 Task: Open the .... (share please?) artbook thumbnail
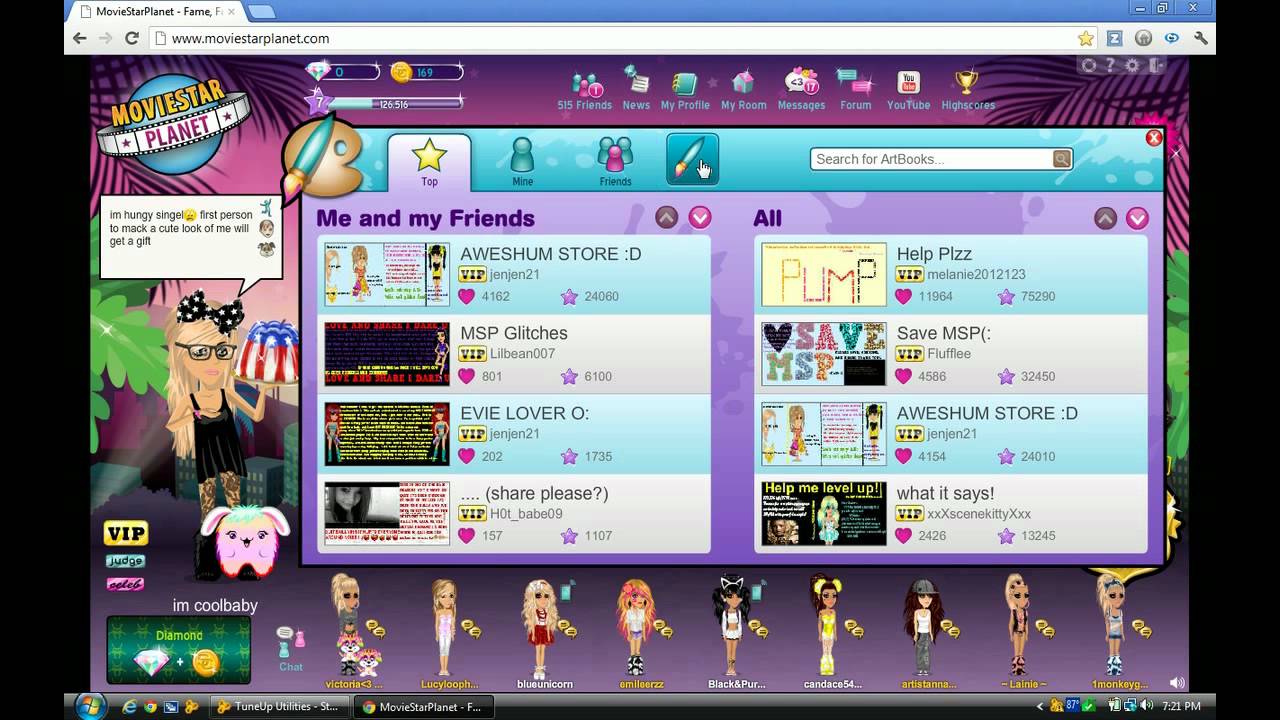387,514
